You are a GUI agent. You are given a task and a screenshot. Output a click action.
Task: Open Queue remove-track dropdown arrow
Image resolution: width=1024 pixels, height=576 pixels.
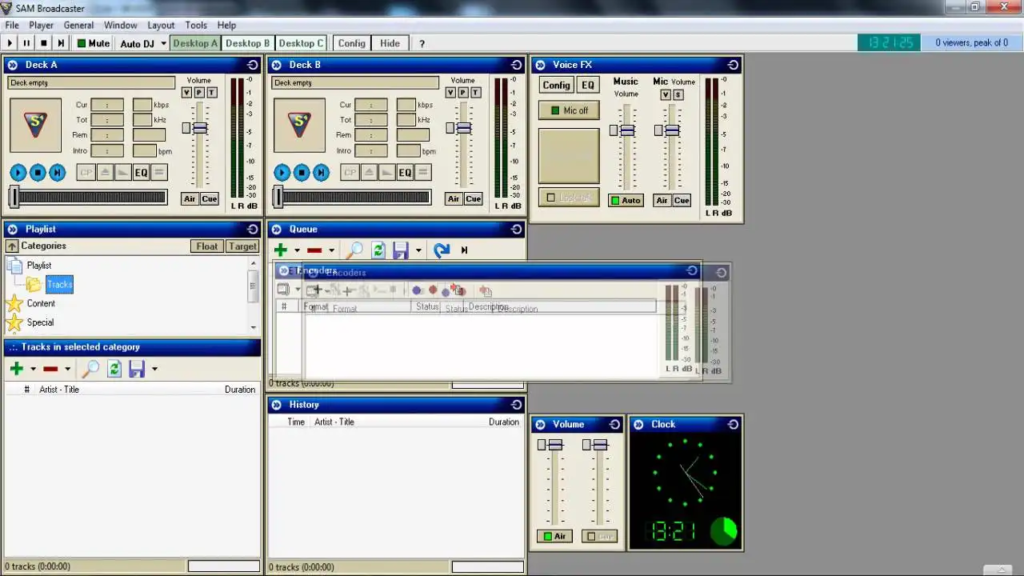[332, 250]
